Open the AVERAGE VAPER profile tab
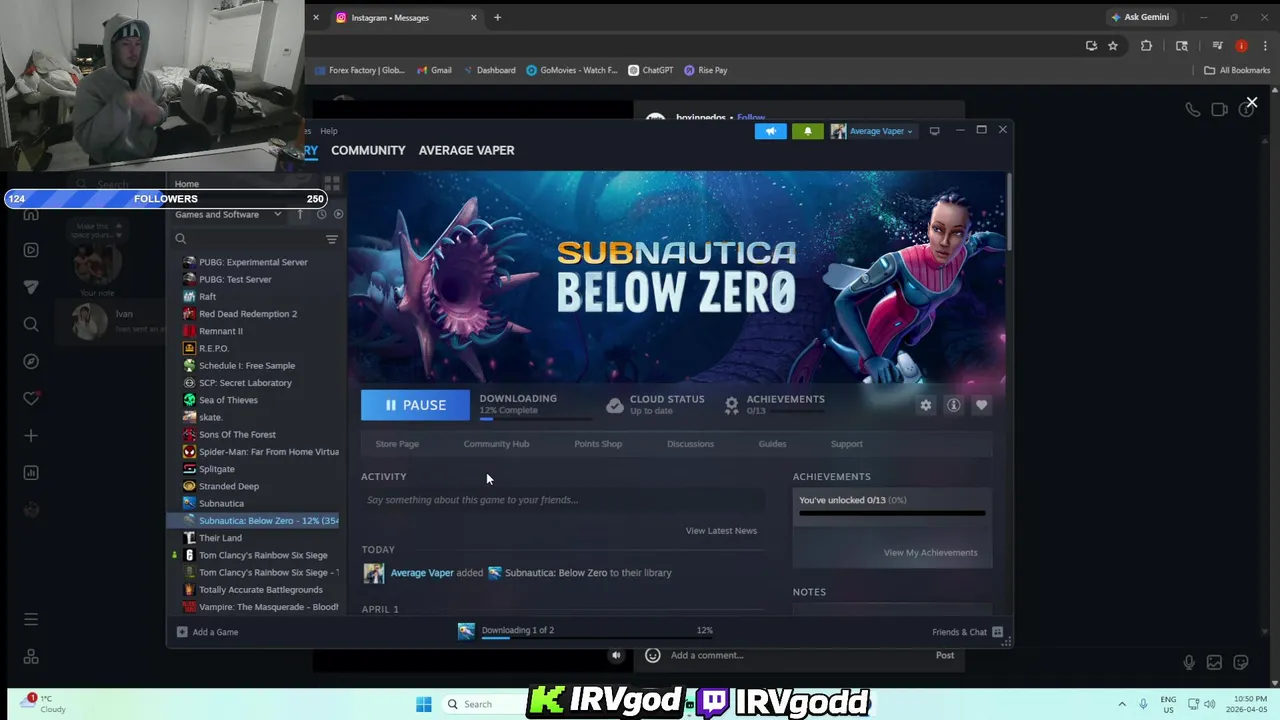 pyautogui.click(x=466, y=150)
